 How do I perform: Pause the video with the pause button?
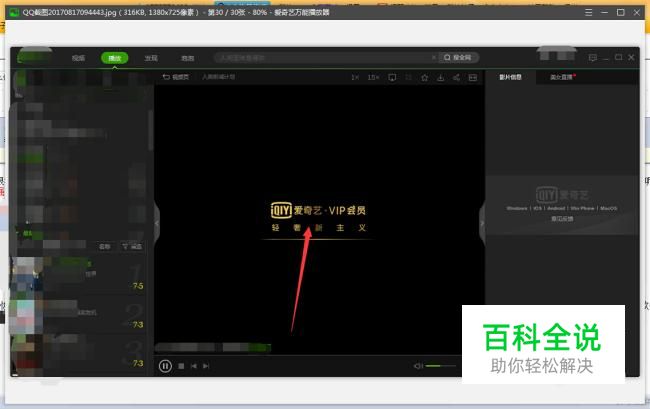point(165,366)
